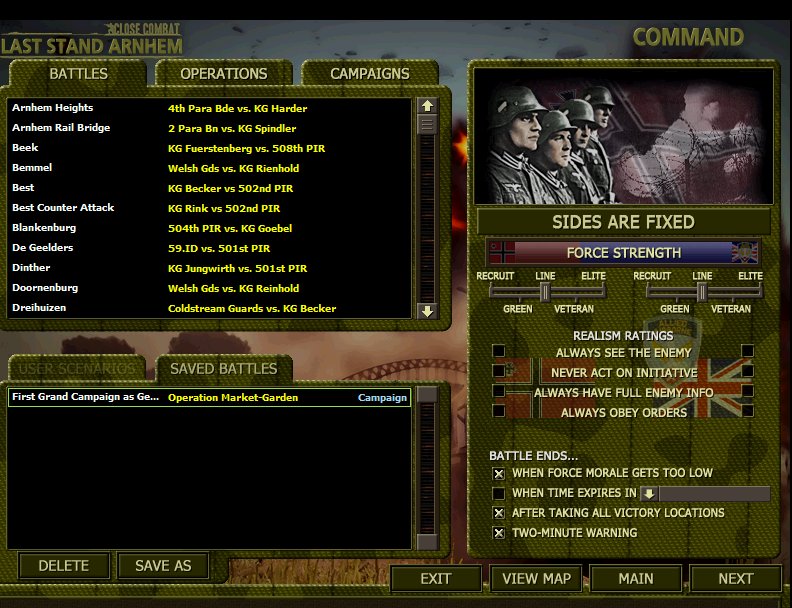This screenshot has height=608, width=792.
Task: Click 4th Para Bde vs. KG Harder text
Action: pyautogui.click(x=237, y=109)
